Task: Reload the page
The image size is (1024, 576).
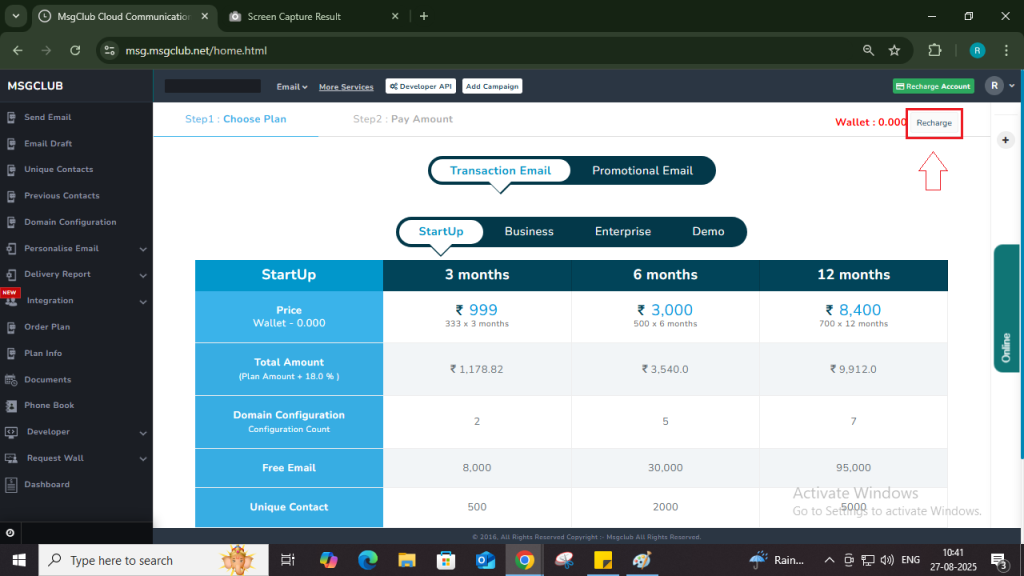Action: [x=75, y=50]
